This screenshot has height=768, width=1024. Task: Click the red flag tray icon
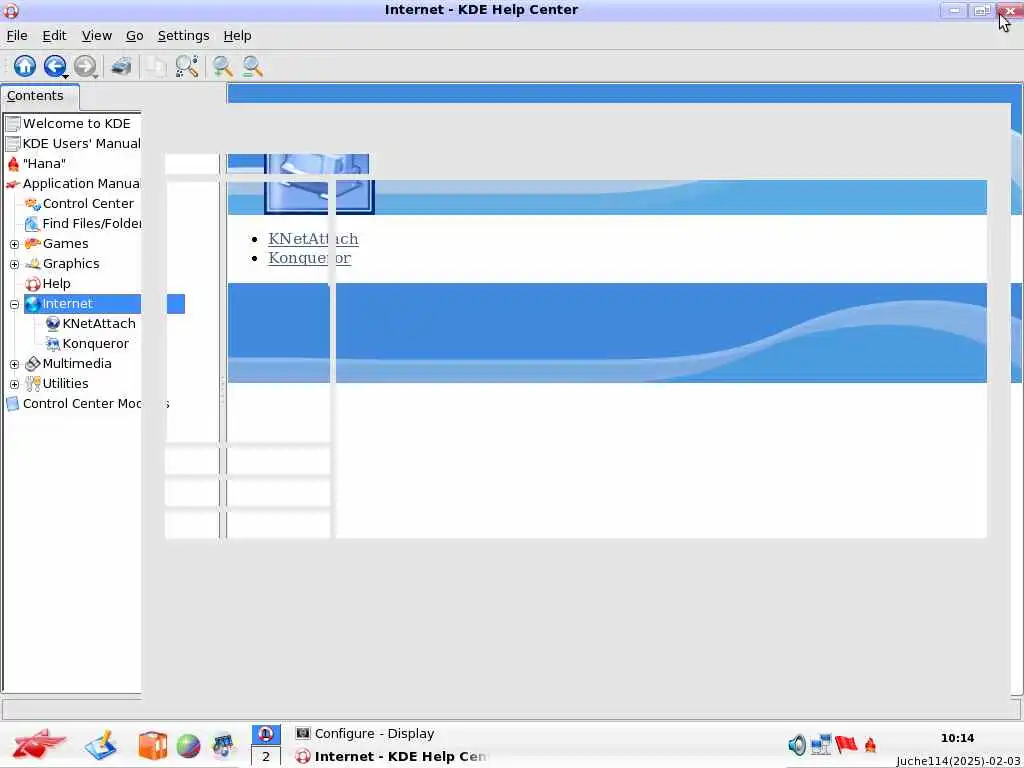(x=846, y=744)
